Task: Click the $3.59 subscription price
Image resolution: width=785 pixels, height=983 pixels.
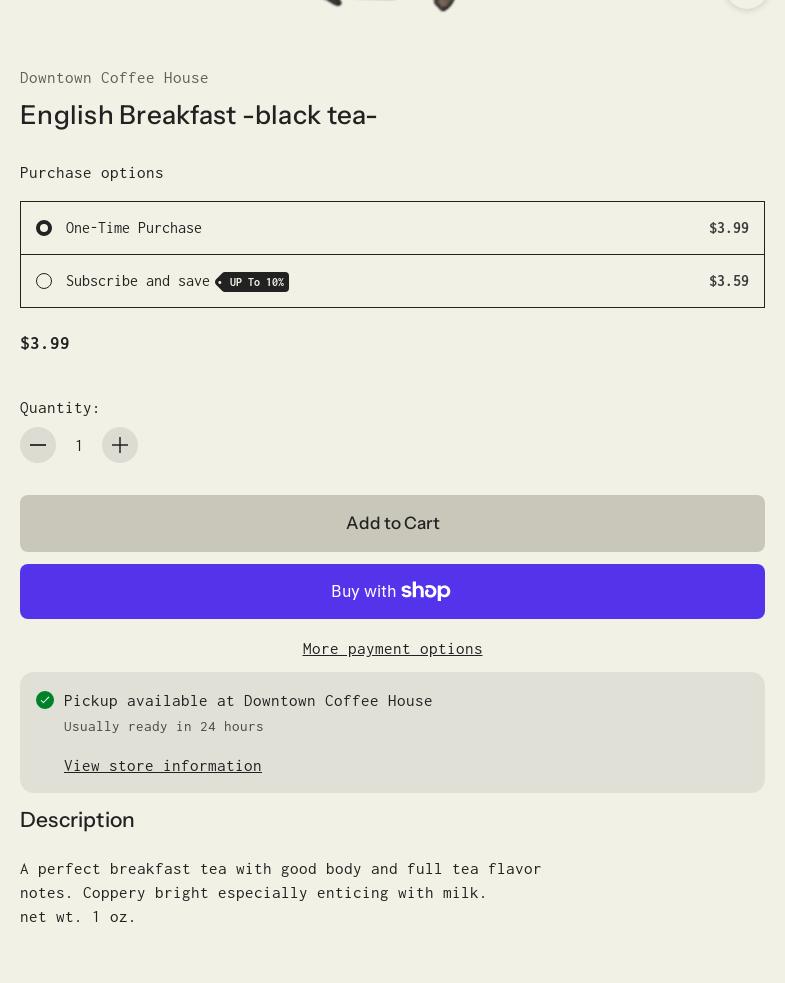Action: tap(728, 281)
